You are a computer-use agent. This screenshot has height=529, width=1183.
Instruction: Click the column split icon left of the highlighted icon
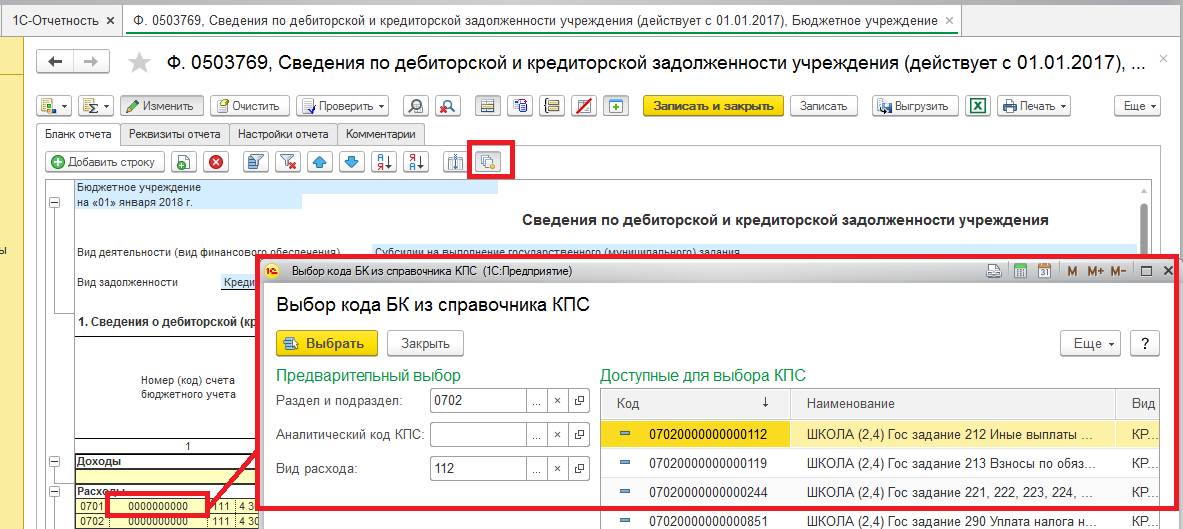pos(455,161)
